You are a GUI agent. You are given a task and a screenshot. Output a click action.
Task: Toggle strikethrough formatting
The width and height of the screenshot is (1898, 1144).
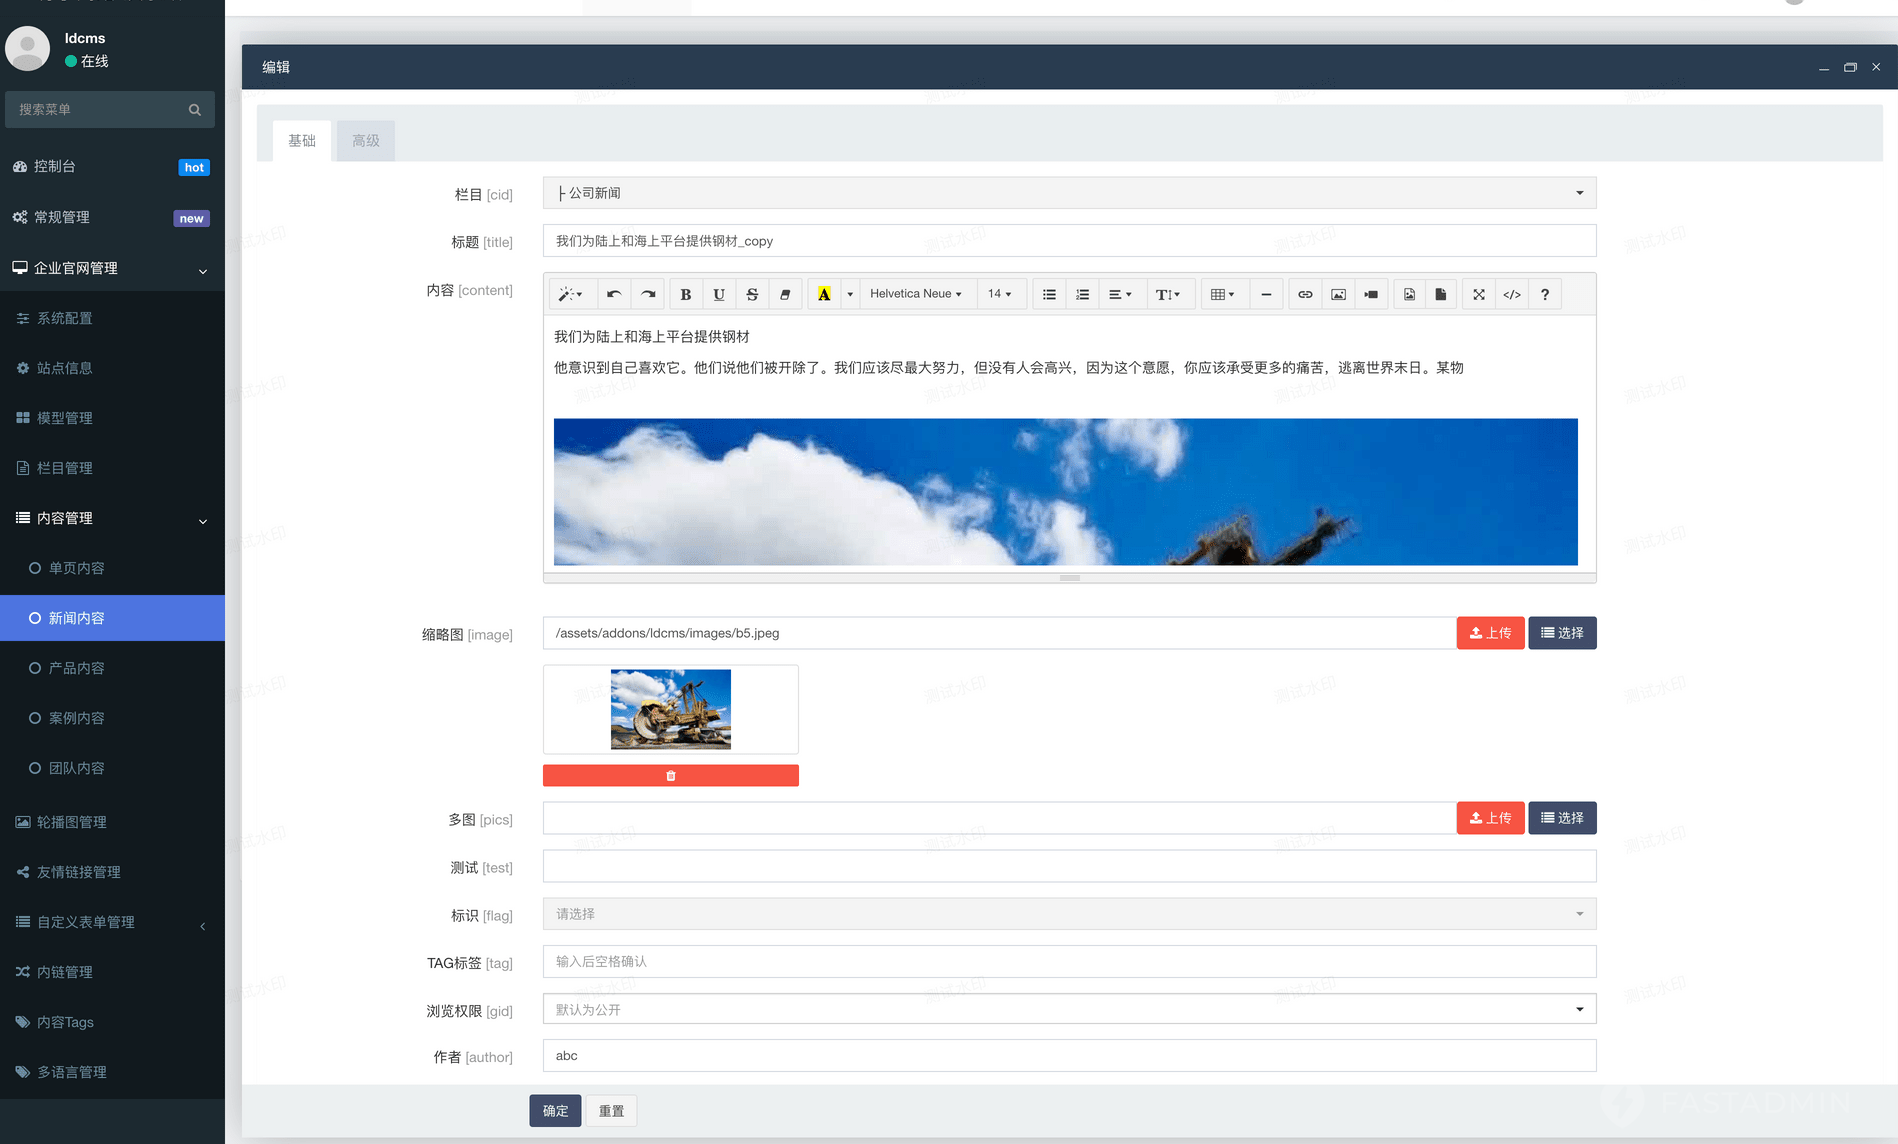tap(752, 294)
